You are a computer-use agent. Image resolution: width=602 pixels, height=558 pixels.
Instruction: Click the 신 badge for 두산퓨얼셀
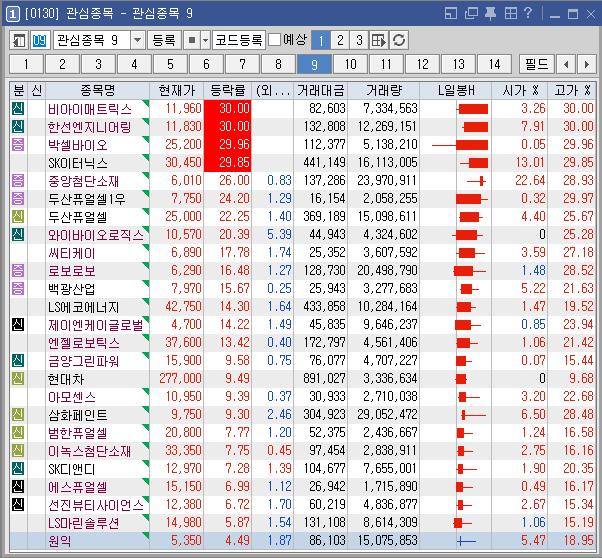[18, 217]
